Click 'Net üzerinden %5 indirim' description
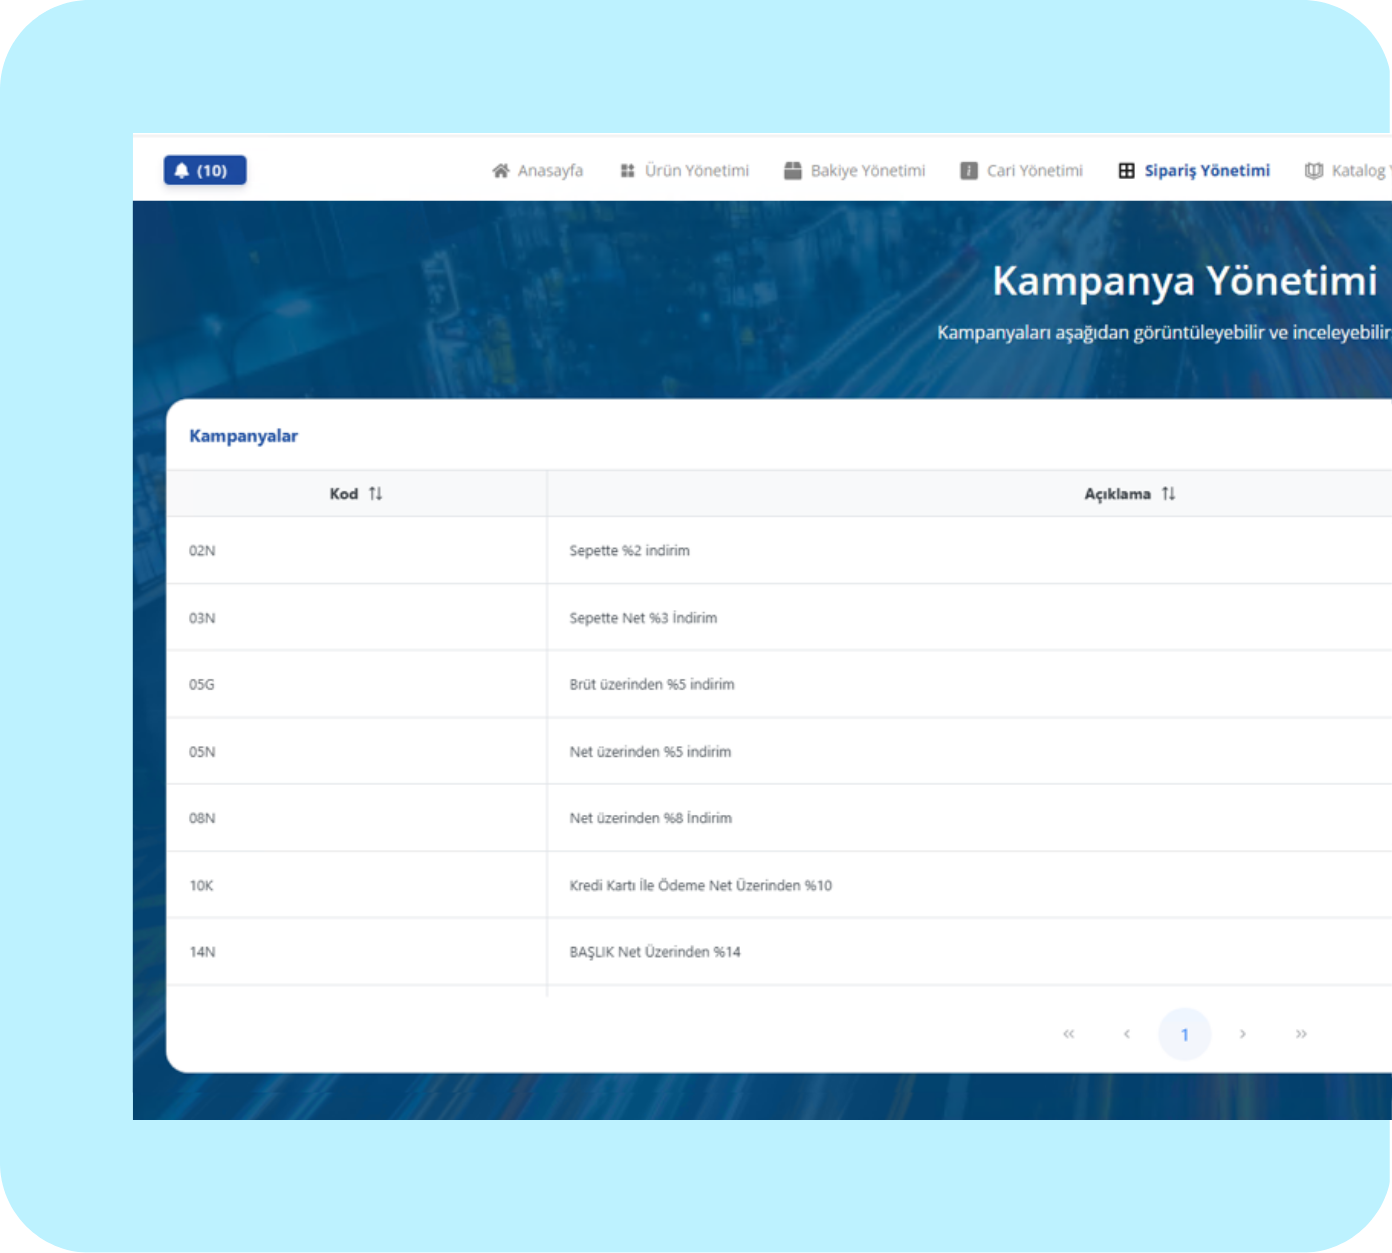Screen dimensions: 1392x1253 [x=650, y=752]
